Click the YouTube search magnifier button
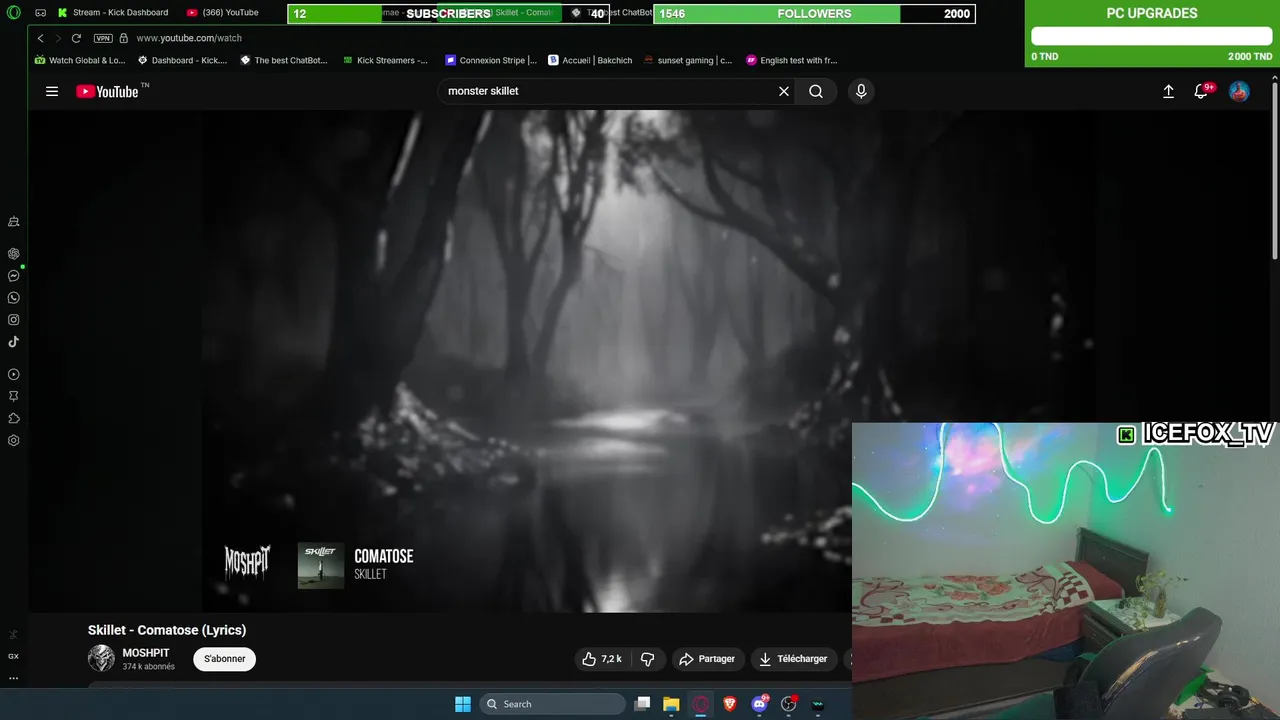This screenshot has height=720, width=1280. [816, 91]
